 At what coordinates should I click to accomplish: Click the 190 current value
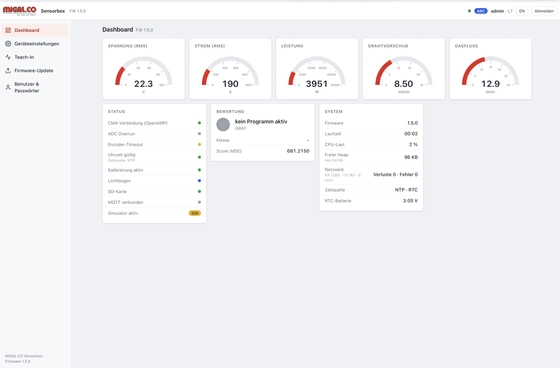230,84
